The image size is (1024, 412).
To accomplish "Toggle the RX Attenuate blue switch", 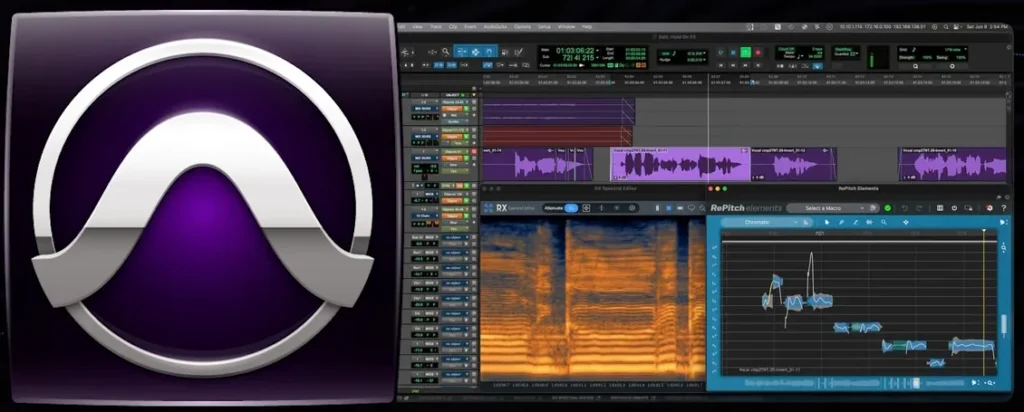I will [571, 208].
